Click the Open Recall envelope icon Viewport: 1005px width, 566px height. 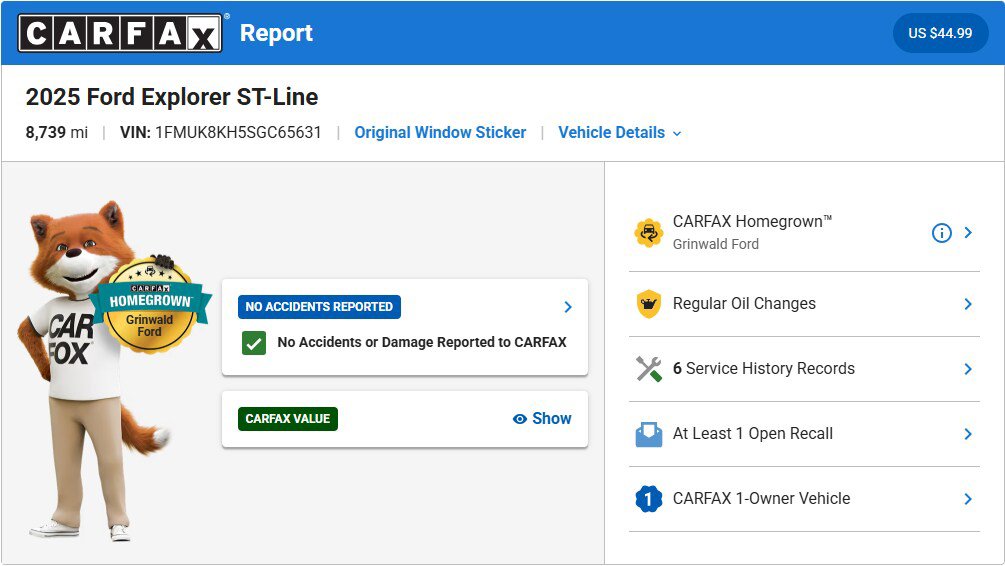[649, 434]
